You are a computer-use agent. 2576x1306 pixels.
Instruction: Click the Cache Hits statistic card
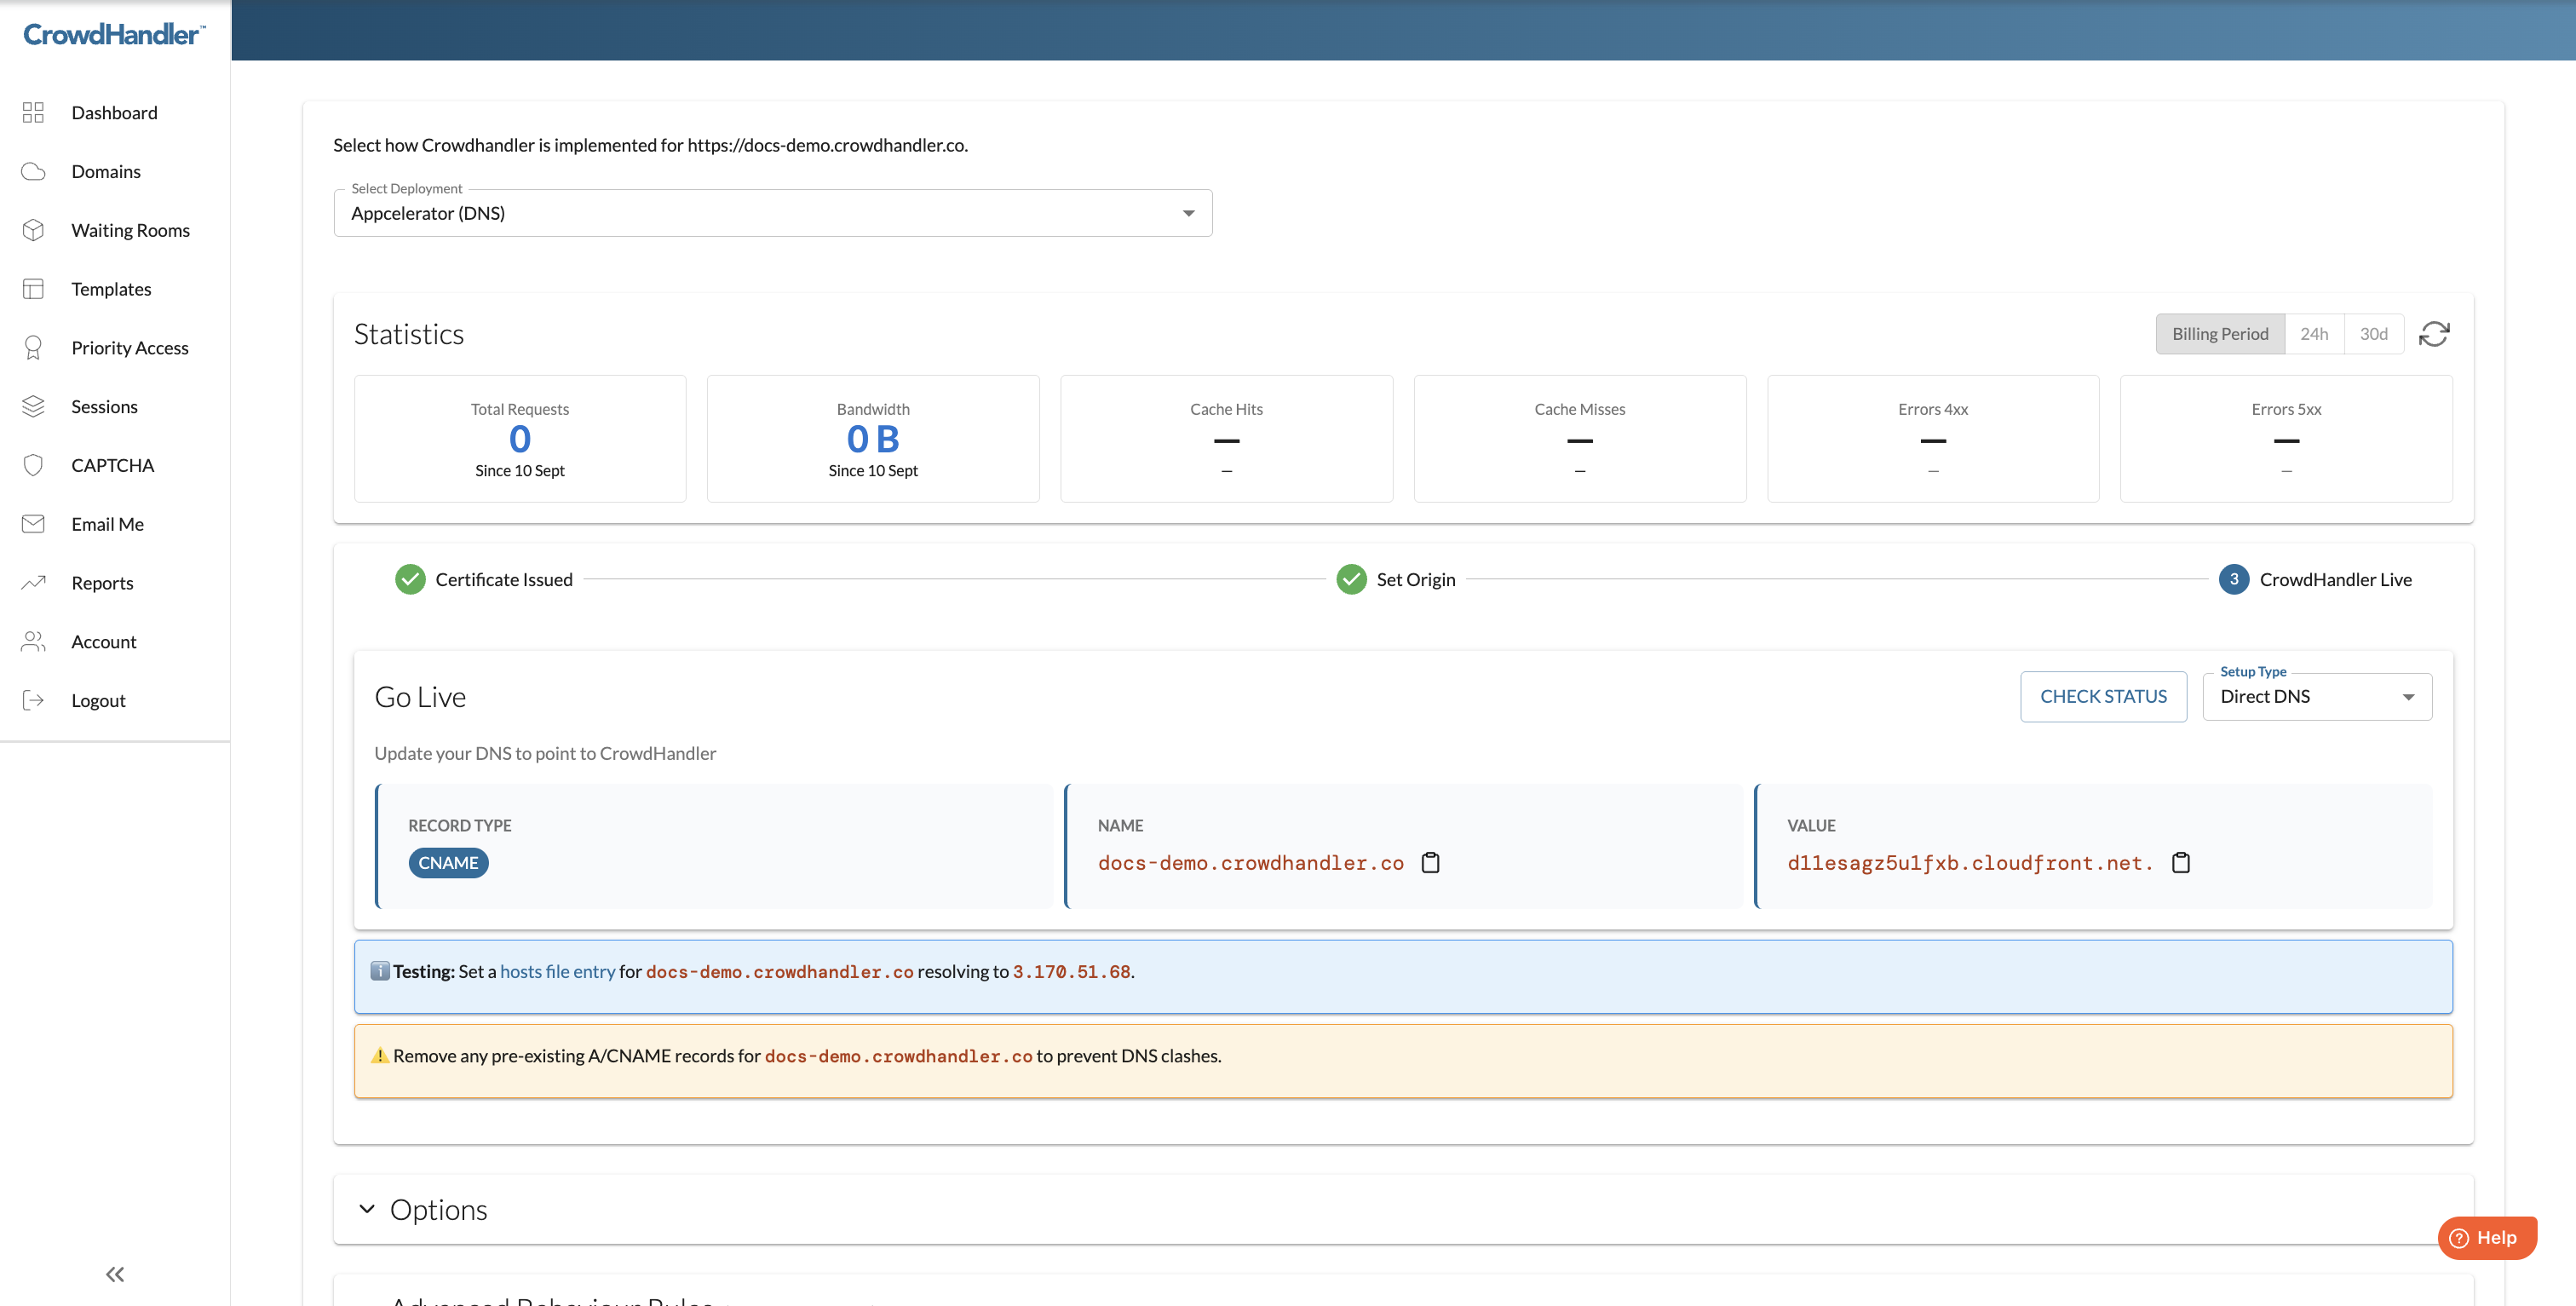pyautogui.click(x=1226, y=438)
